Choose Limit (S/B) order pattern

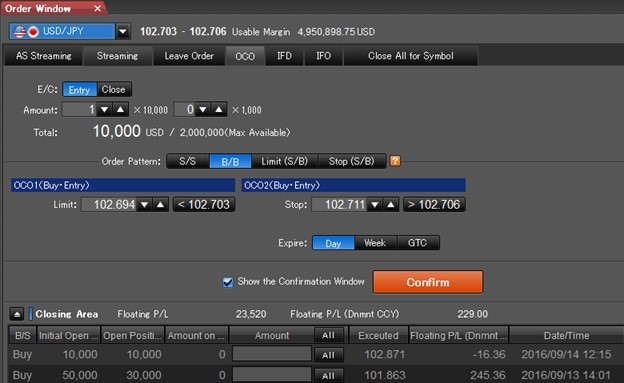tap(285, 161)
